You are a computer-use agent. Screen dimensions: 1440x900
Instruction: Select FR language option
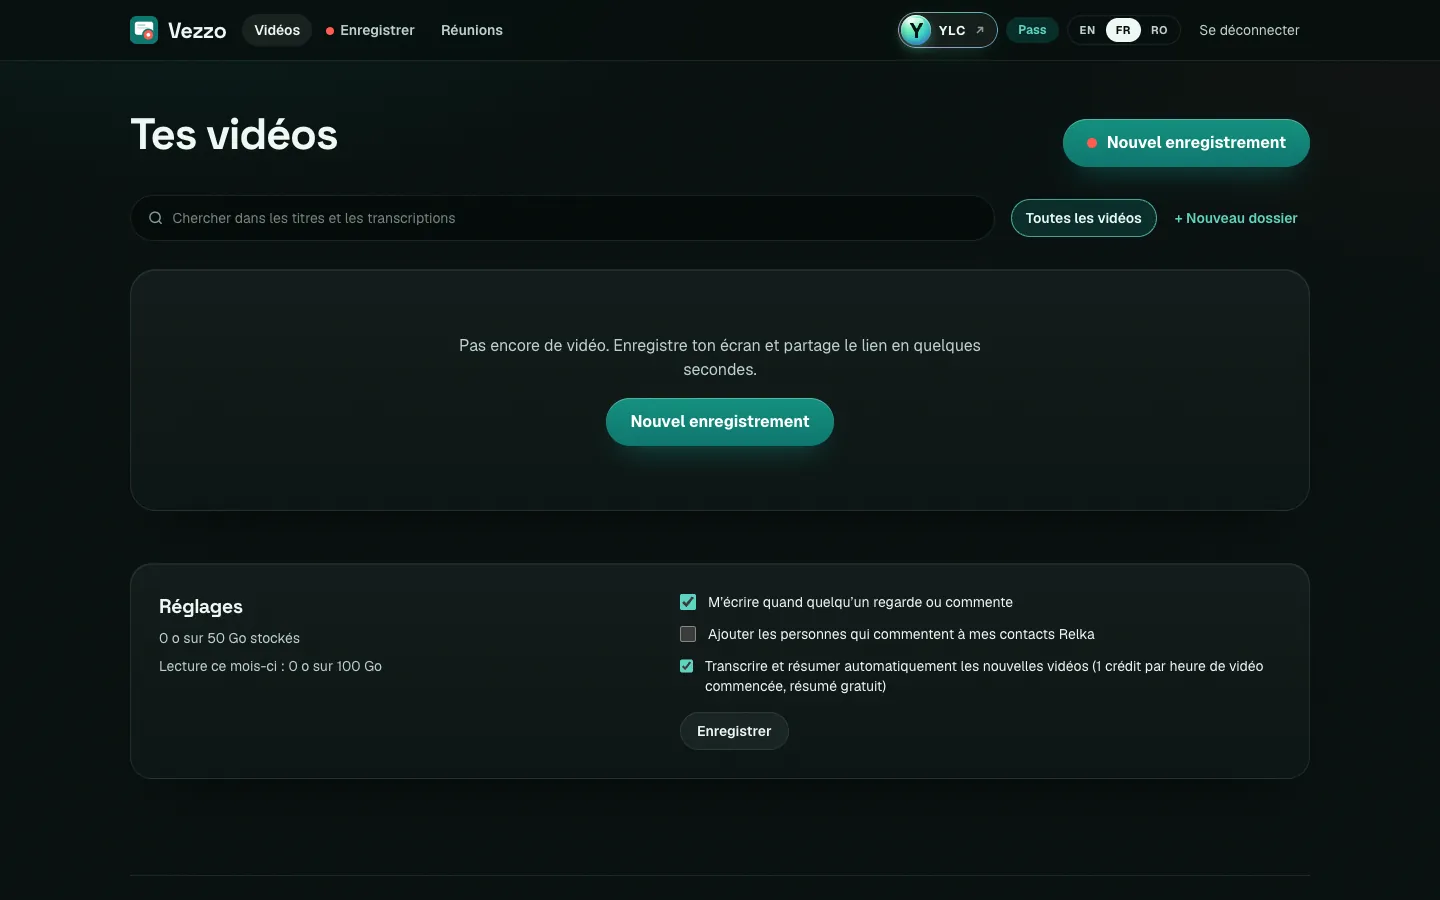(1123, 30)
